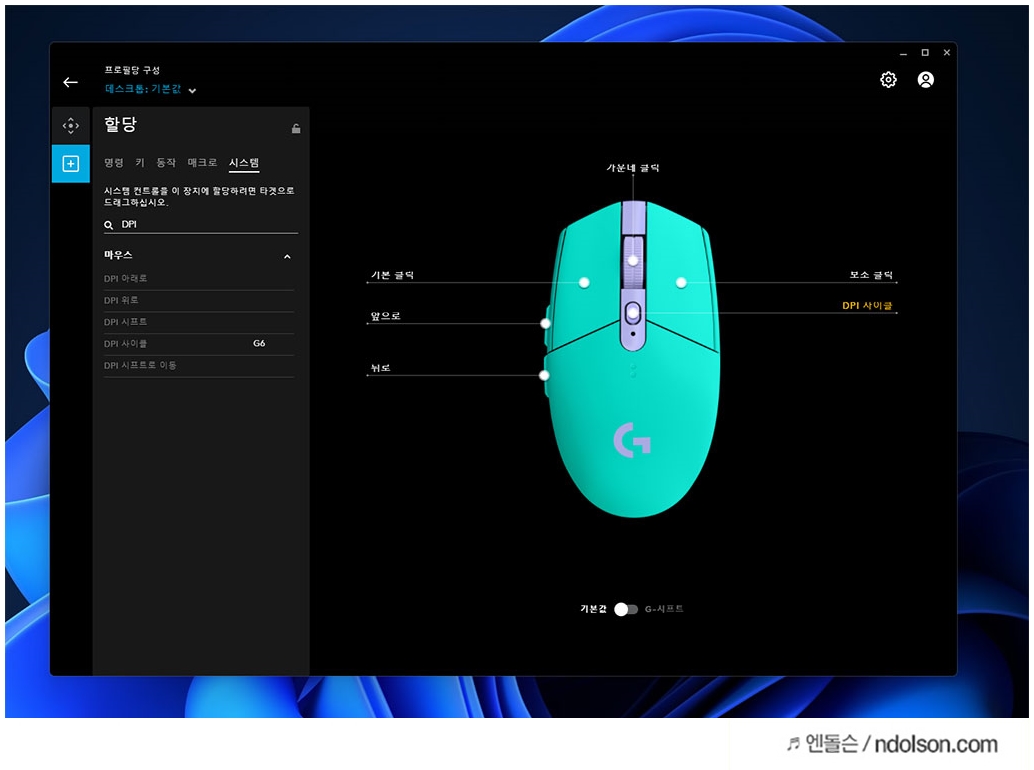This screenshot has width=1034, height=770.
Task: Toggle the lock icon beside 할당
Action: (x=296, y=129)
